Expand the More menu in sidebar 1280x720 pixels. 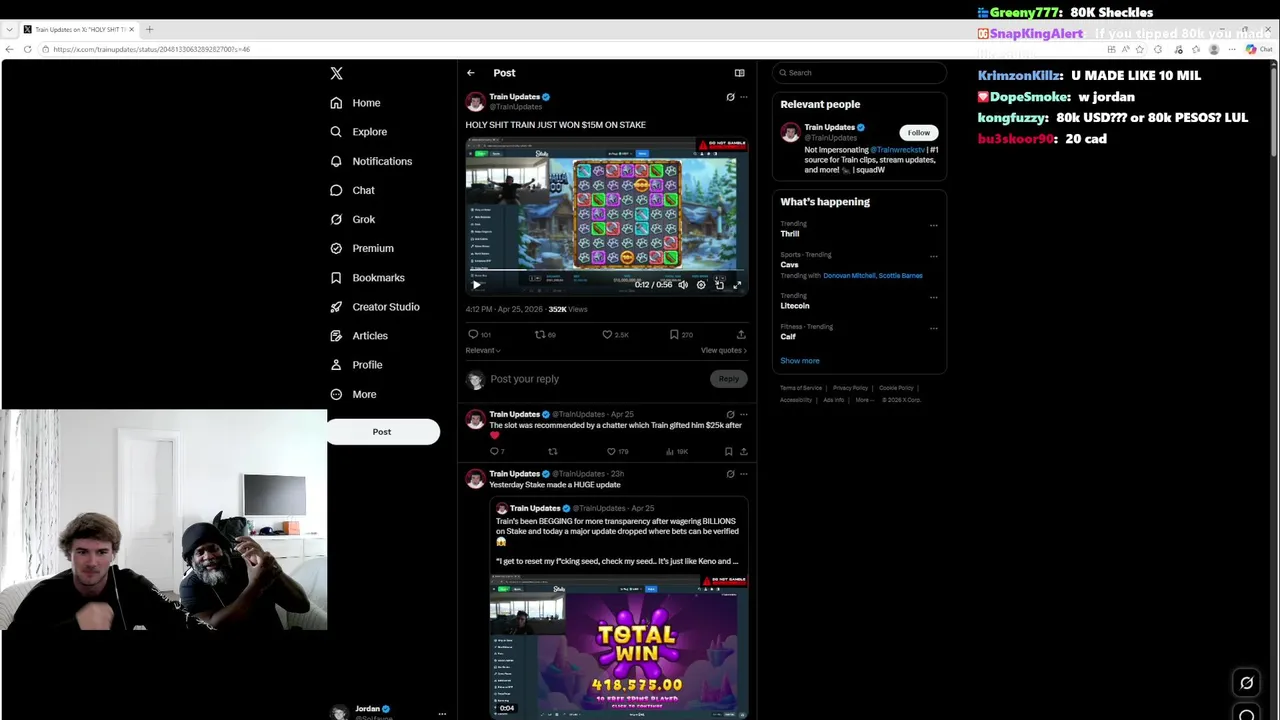click(353, 394)
